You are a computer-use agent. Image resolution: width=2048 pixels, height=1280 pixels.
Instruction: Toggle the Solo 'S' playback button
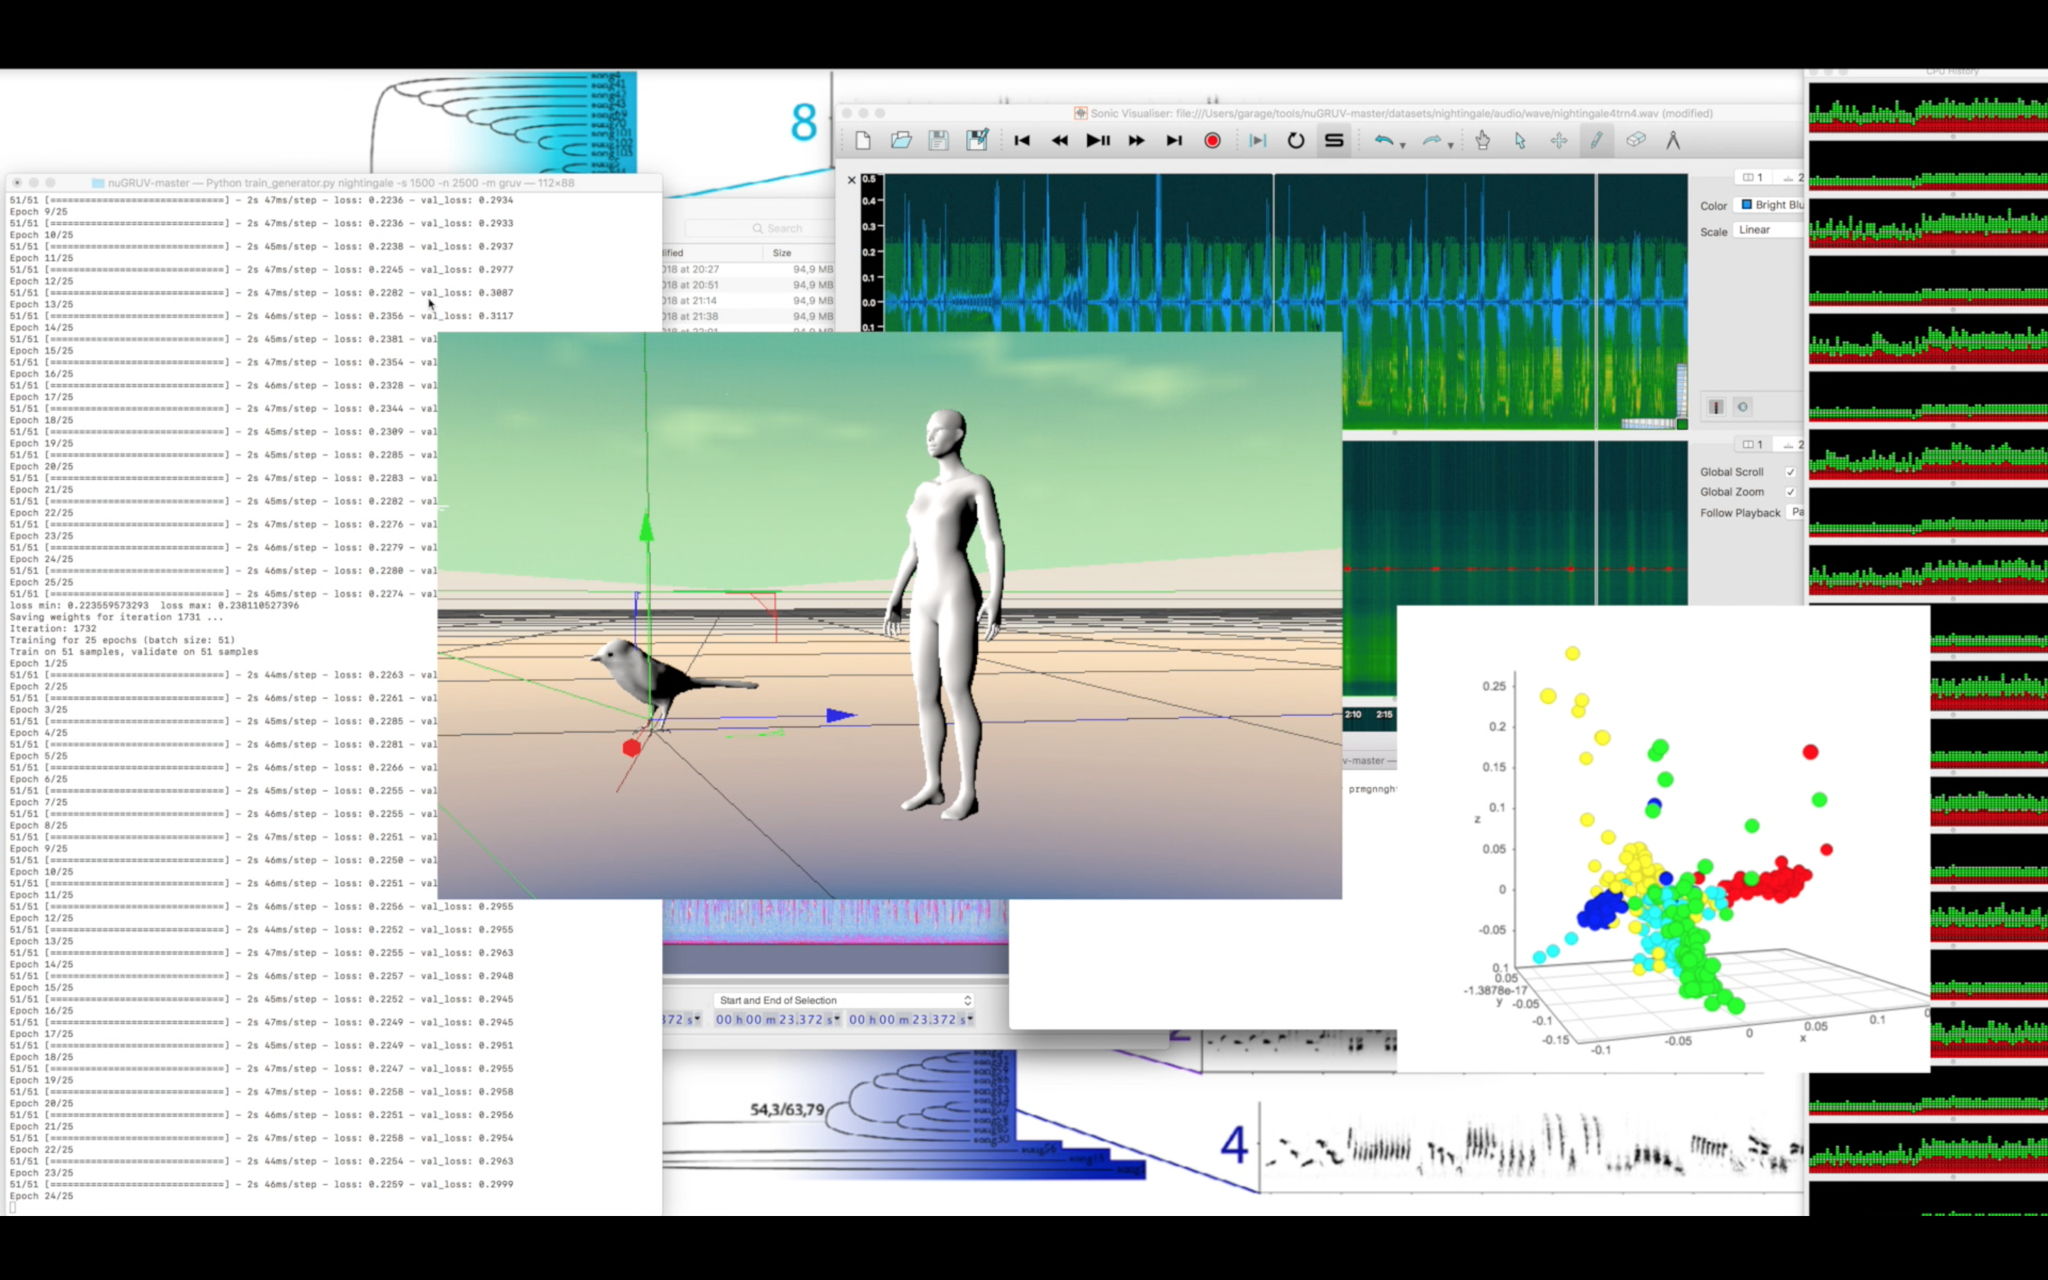coord(1334,141)
